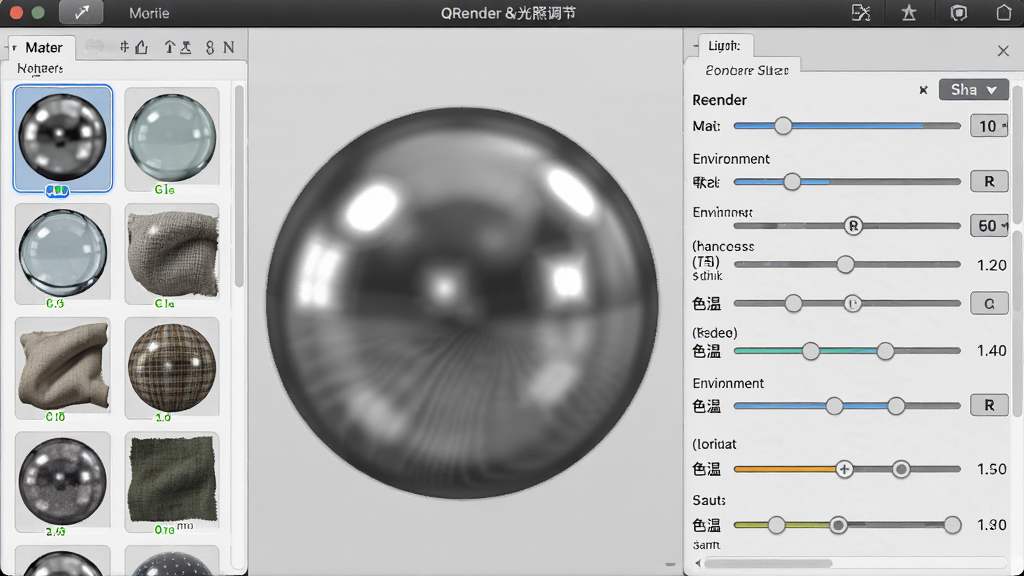Click the house-shaped icon in material toolbar
This screenshot has width=1024, height=576.
142,47
